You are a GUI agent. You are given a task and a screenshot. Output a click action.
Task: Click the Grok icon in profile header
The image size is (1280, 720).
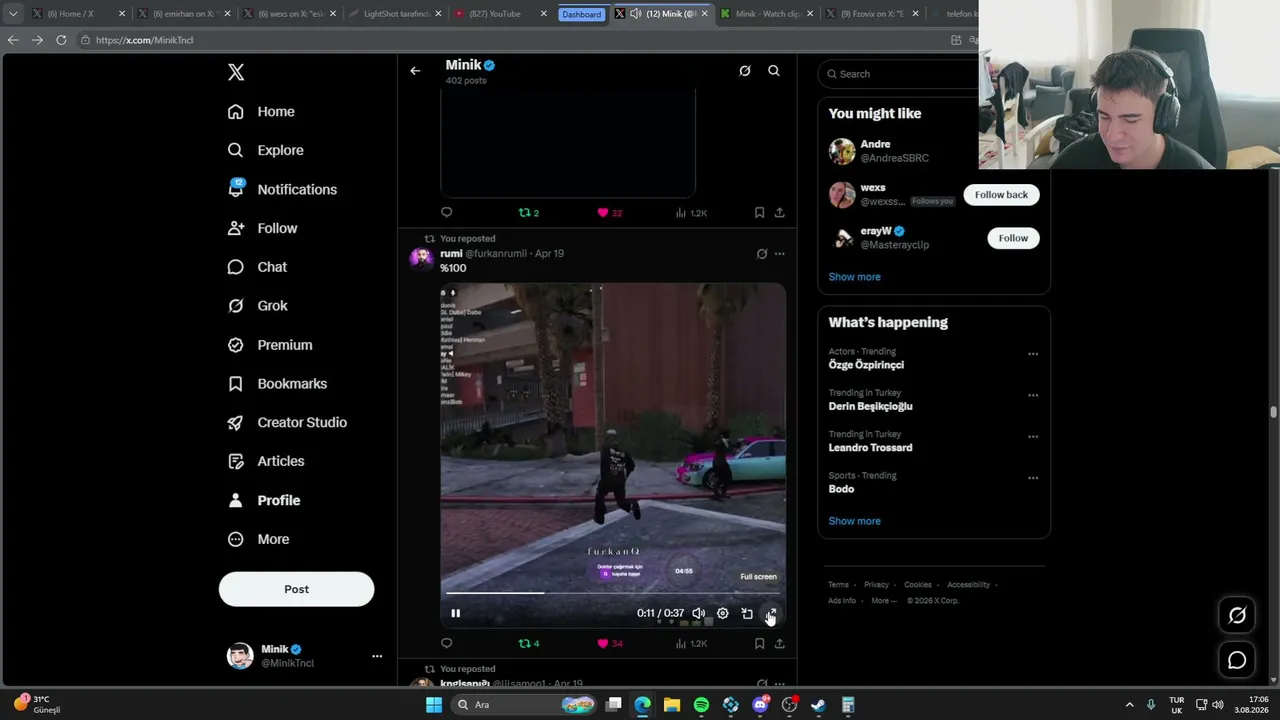point(745,71)
